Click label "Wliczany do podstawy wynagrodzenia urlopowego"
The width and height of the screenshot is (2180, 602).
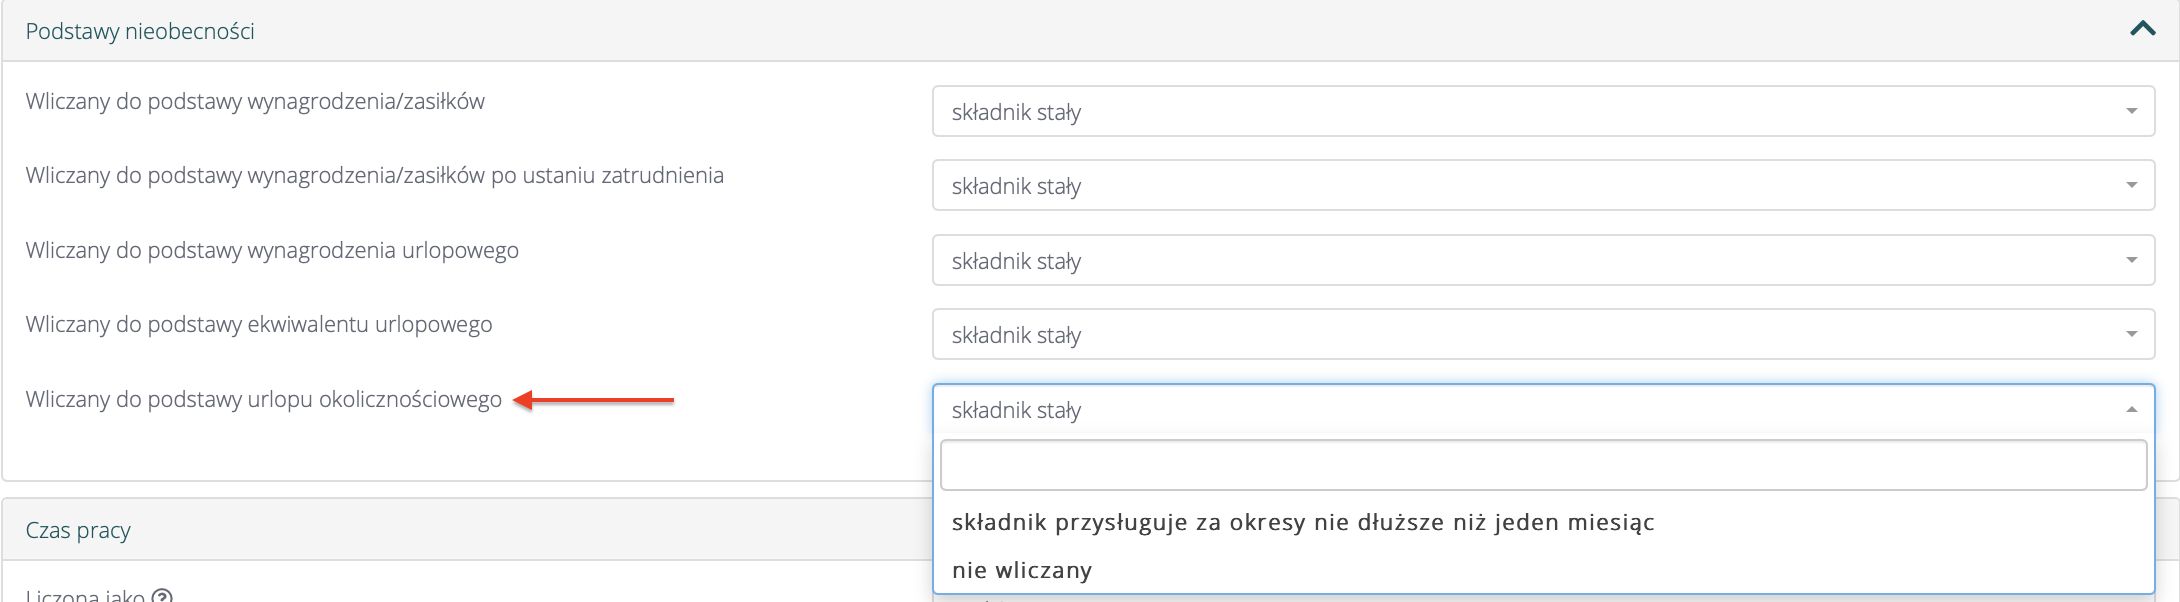(x=271, y=250)
